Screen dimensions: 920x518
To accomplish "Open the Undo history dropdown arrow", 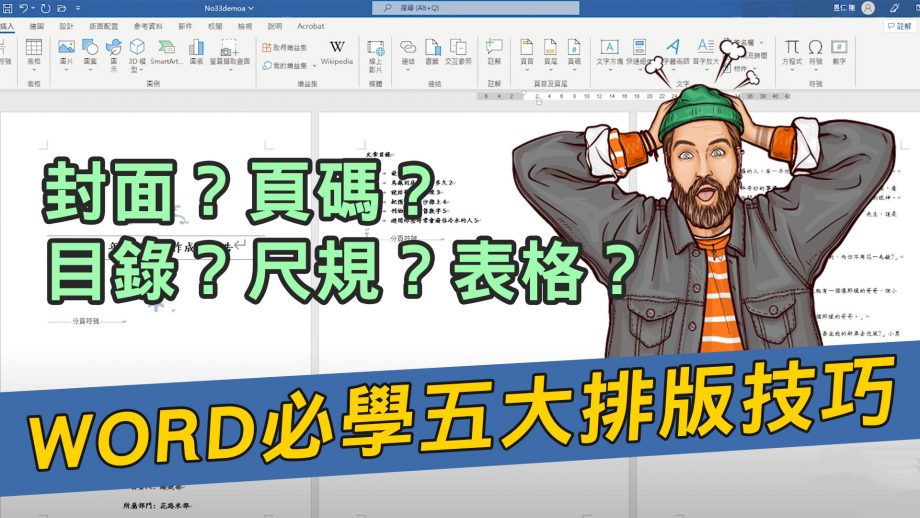I will tap(33, 9).
